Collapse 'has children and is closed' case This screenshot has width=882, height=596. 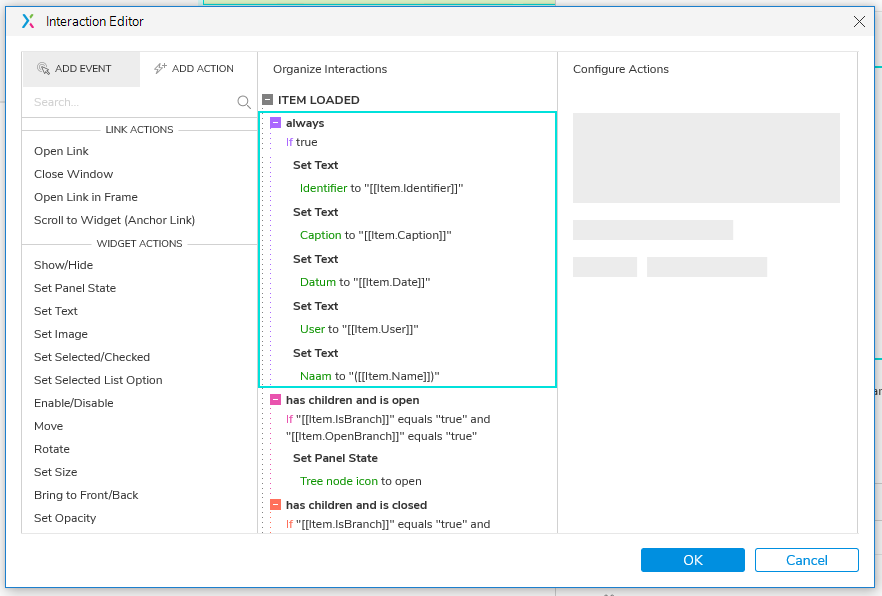(276, 505)
